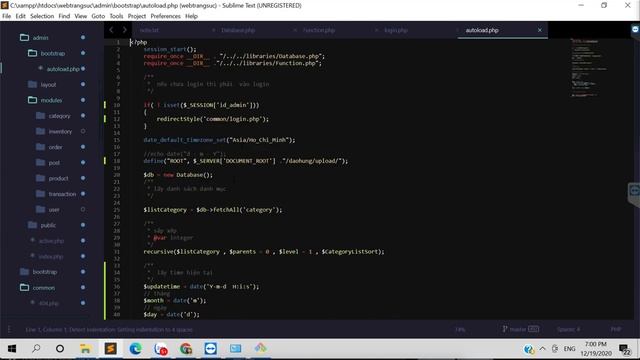The height and width of the screenshot is (360, 640).
Task: Click the date_default_timezone_set code line
Action: [x=219, y=140]
